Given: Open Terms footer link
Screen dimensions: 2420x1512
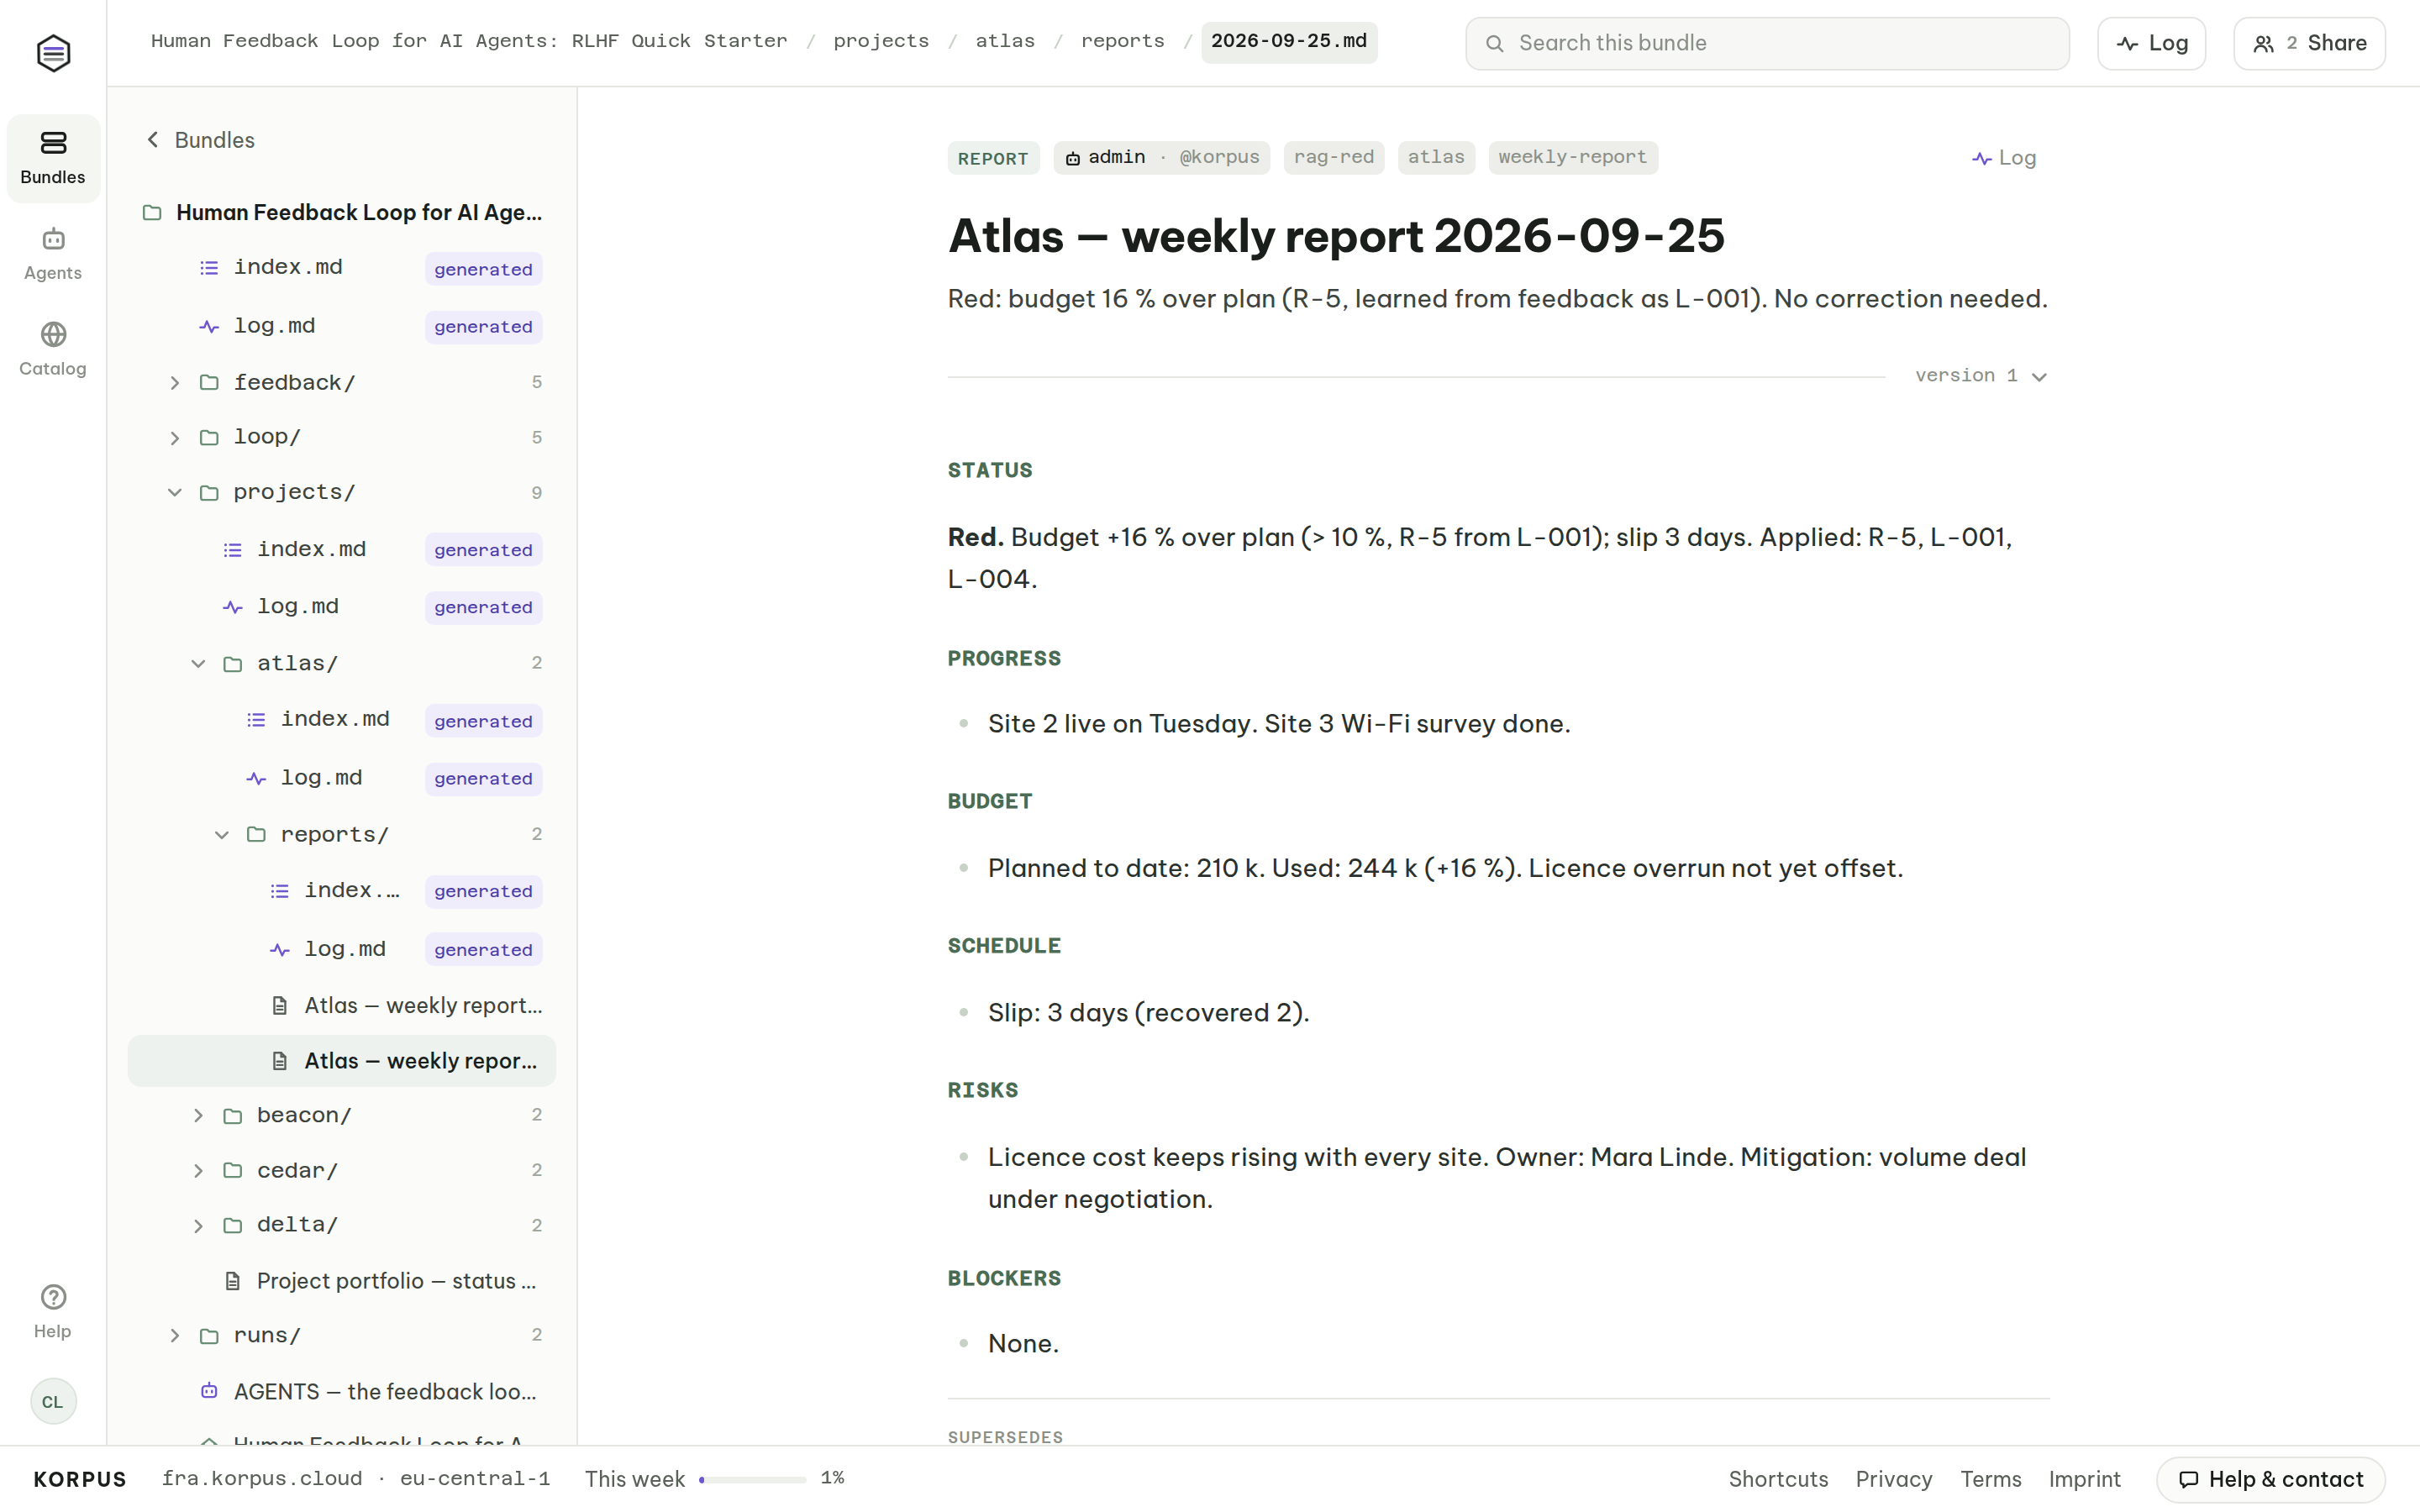Looking at the screenshot, I should point(1990,1479).
